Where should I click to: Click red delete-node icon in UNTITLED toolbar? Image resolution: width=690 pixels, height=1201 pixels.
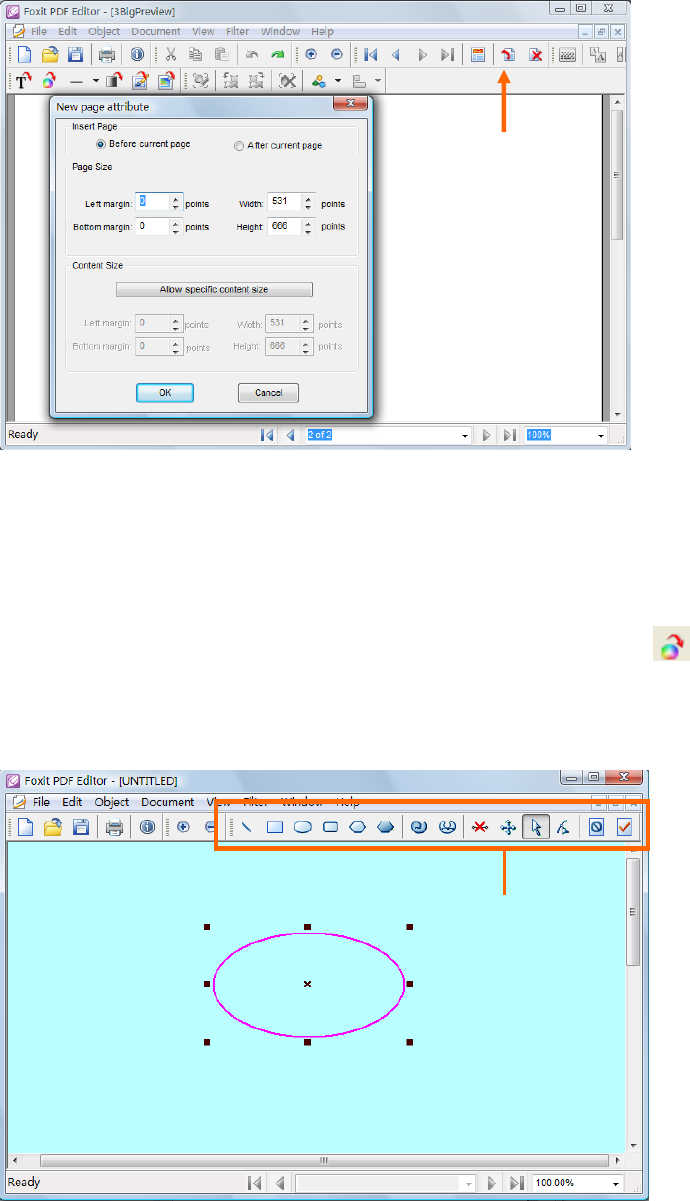(480, 827)
